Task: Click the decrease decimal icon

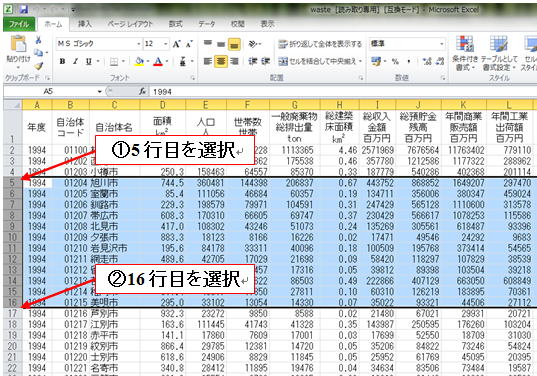Action: (x=440, y=62)
